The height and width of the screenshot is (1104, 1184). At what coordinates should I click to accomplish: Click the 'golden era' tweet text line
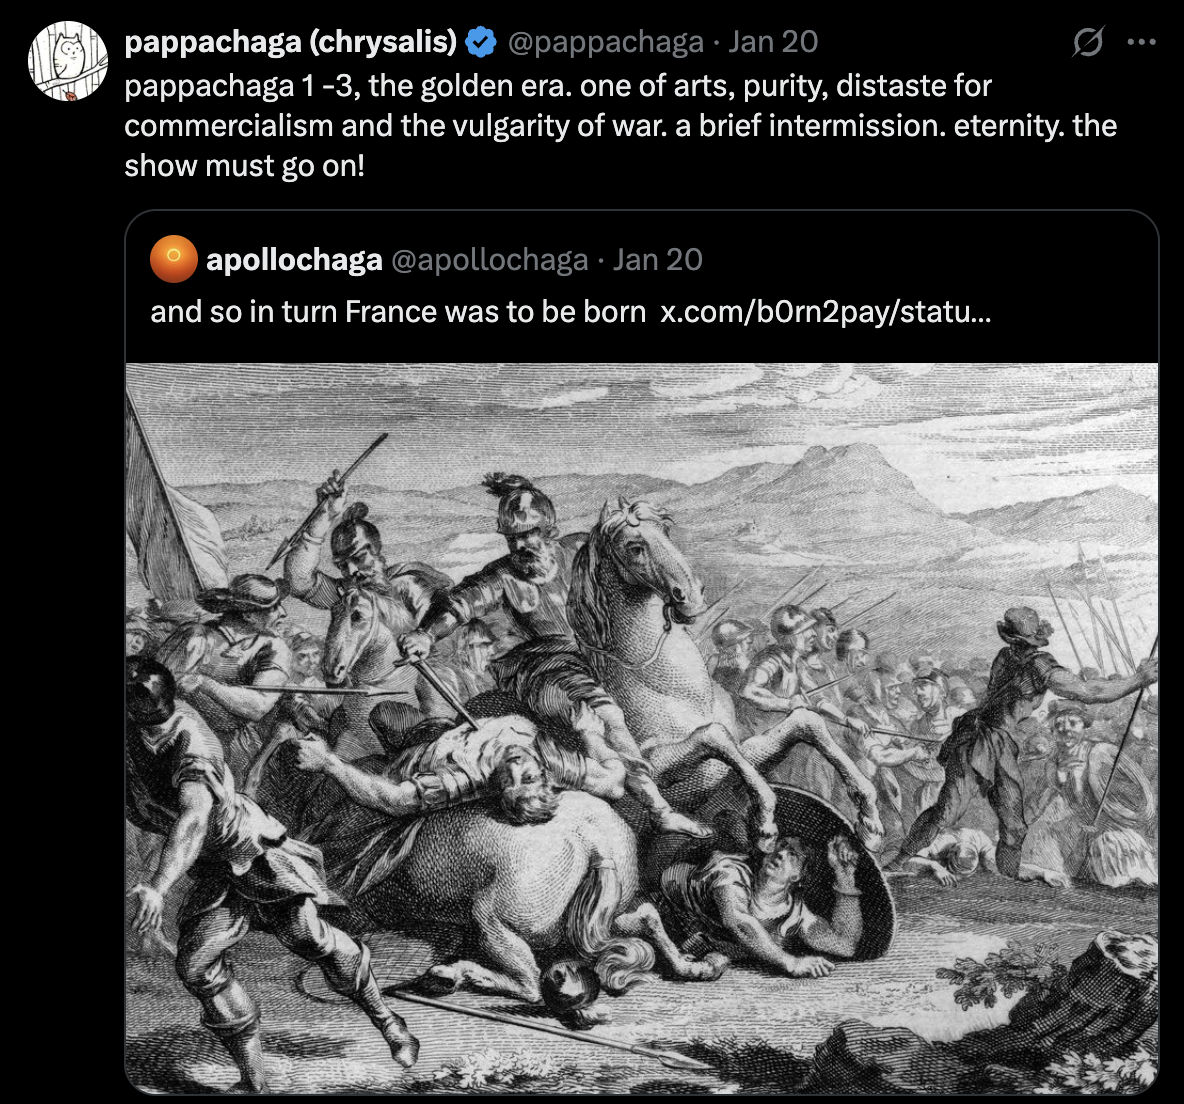click(x=558, y=86)
